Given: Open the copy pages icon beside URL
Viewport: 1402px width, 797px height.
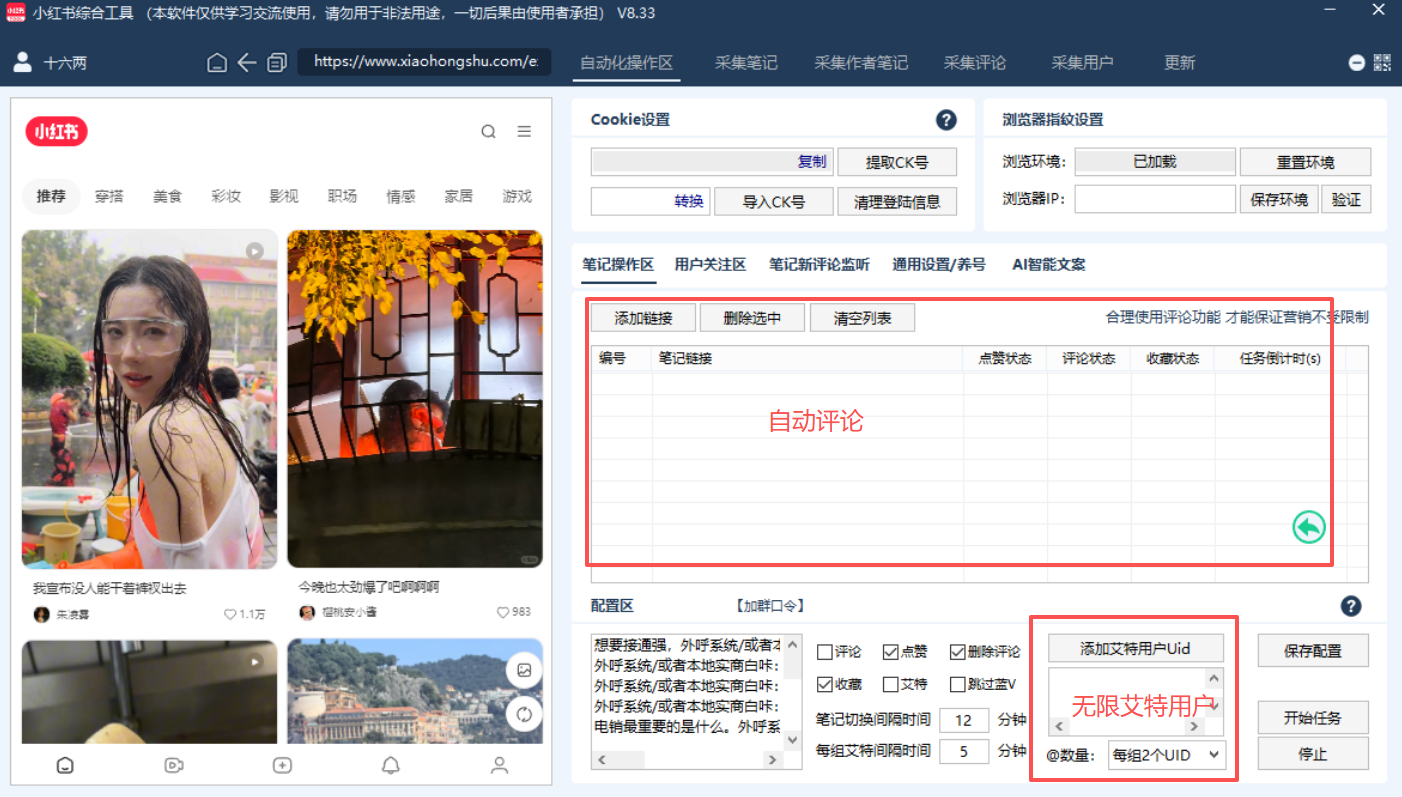Looking at the screenshot, I should tap(277, 63).
